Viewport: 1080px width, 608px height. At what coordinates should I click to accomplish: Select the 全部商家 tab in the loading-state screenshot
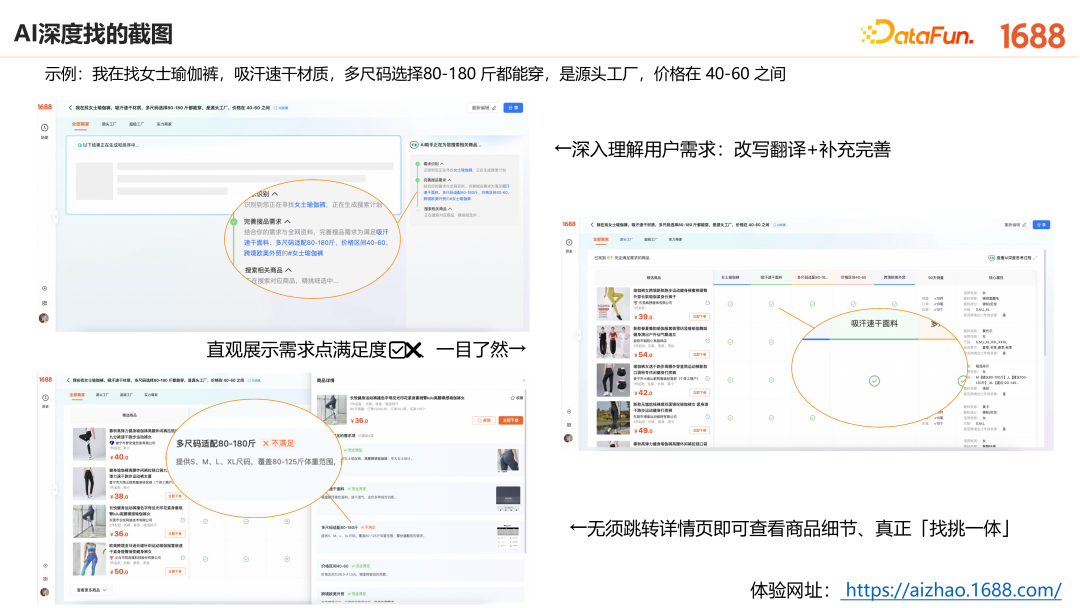point(81,124)
